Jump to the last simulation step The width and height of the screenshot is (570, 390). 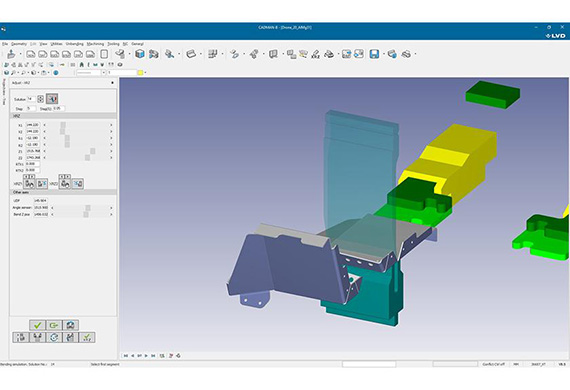pyautogui.click(x=153, y=356)
